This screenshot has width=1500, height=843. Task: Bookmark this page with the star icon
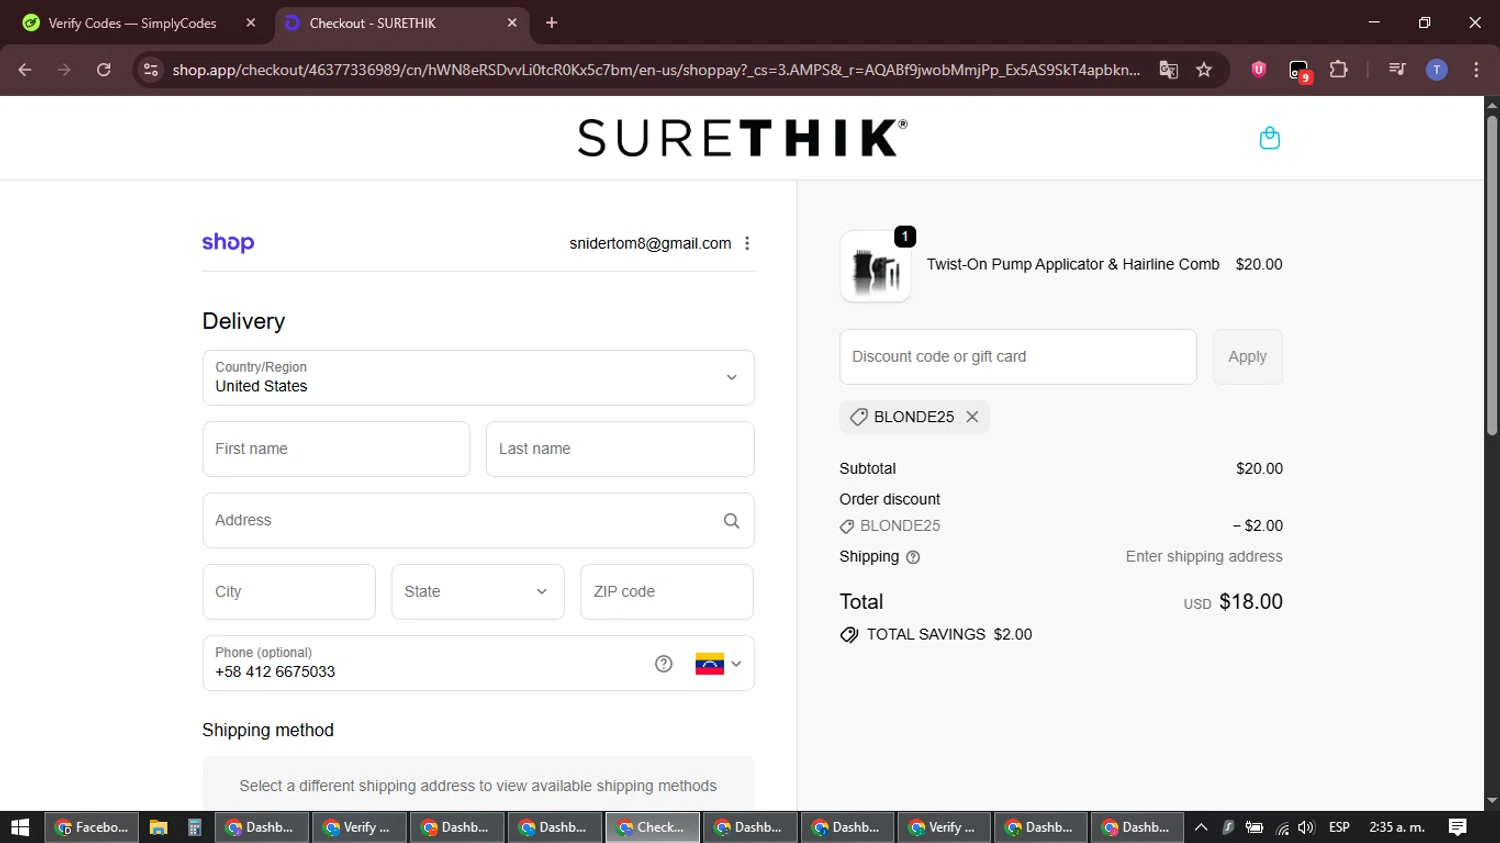click(x=1204, y=70)
